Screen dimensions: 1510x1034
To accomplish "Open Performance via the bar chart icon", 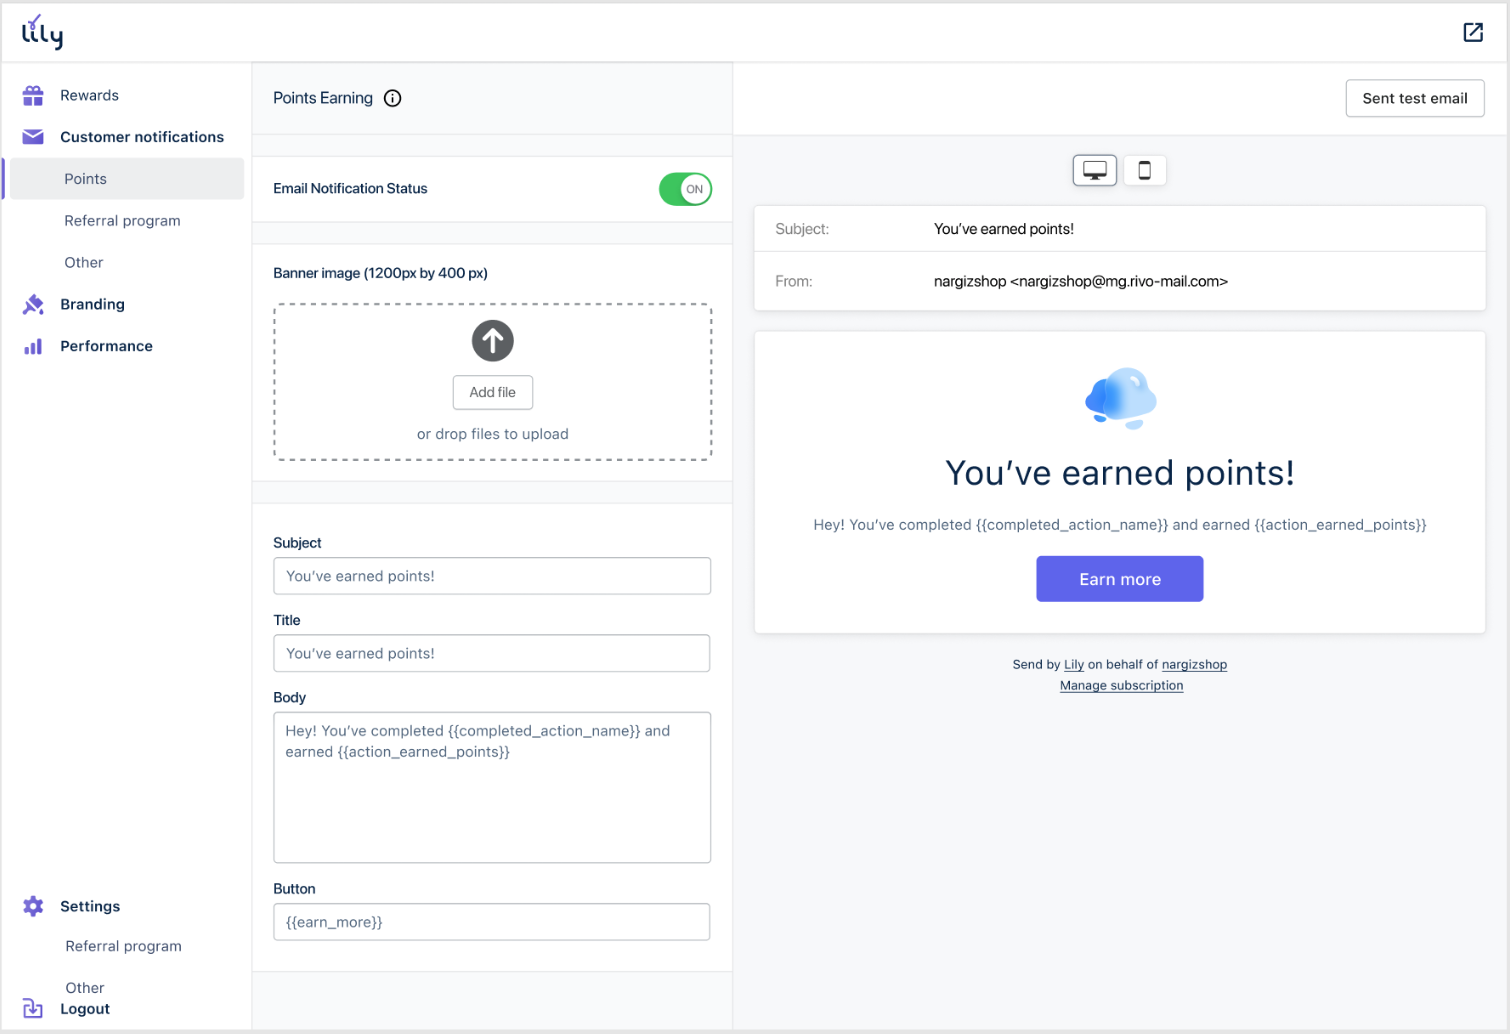I will pos(33,345).
